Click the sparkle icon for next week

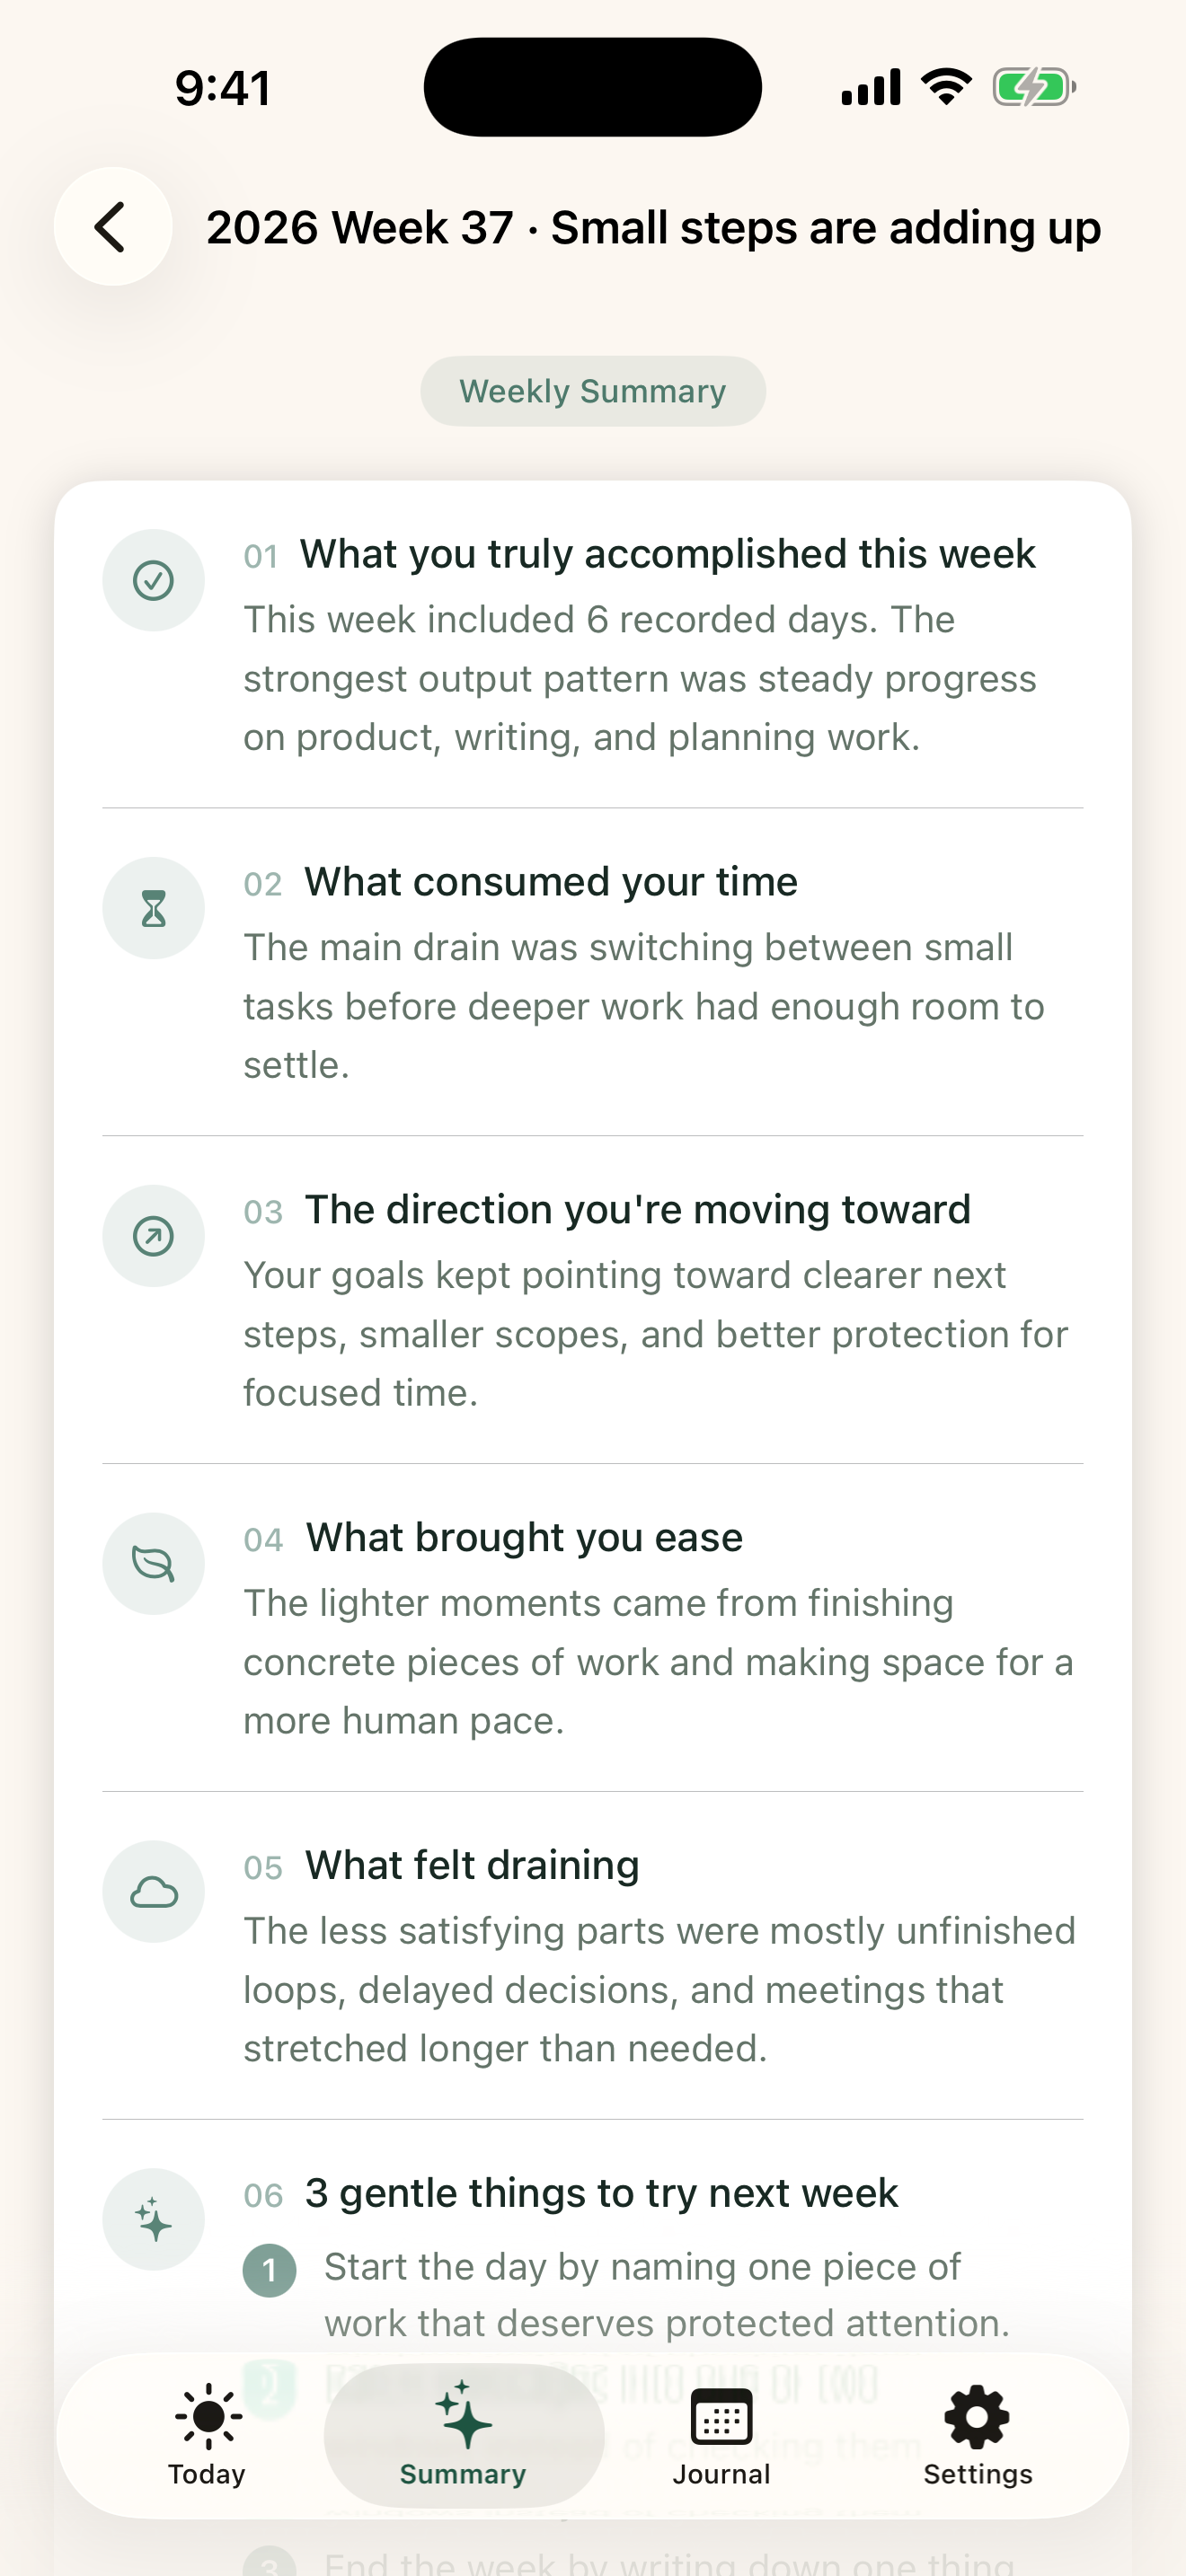(x=153, y=2220)
